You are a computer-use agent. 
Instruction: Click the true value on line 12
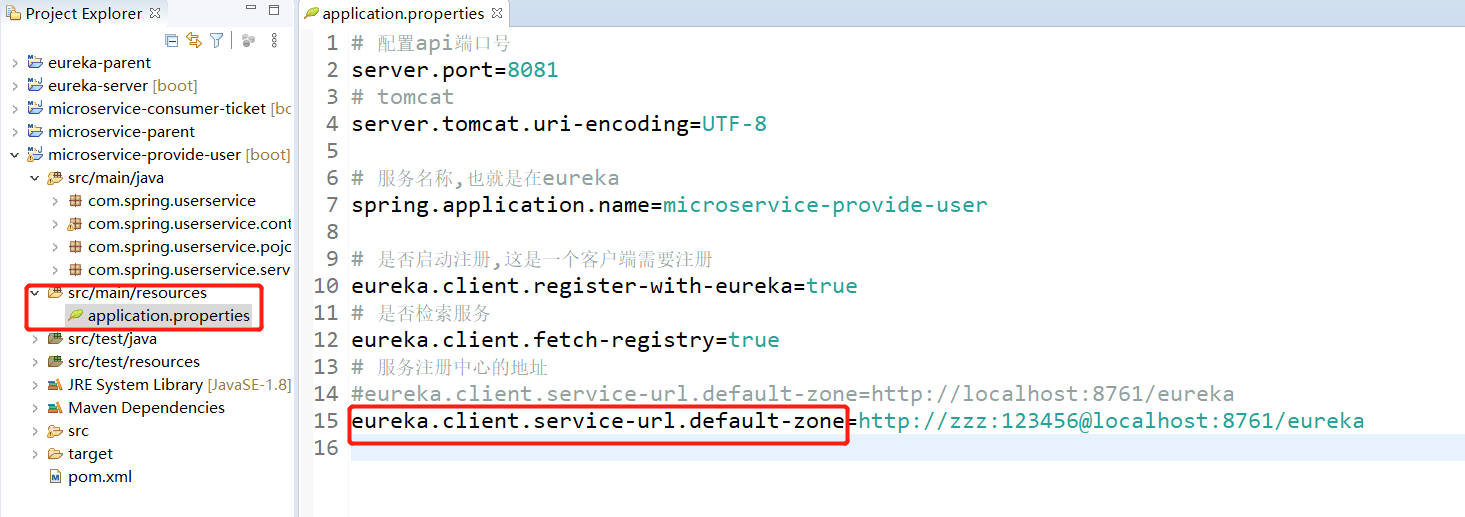pyautogui.click(x=754, y=340)
